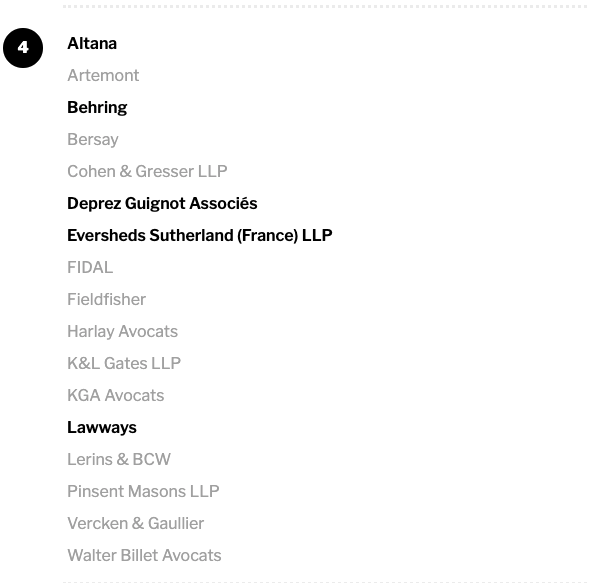Select the Behring firm link

coord(97,108)
